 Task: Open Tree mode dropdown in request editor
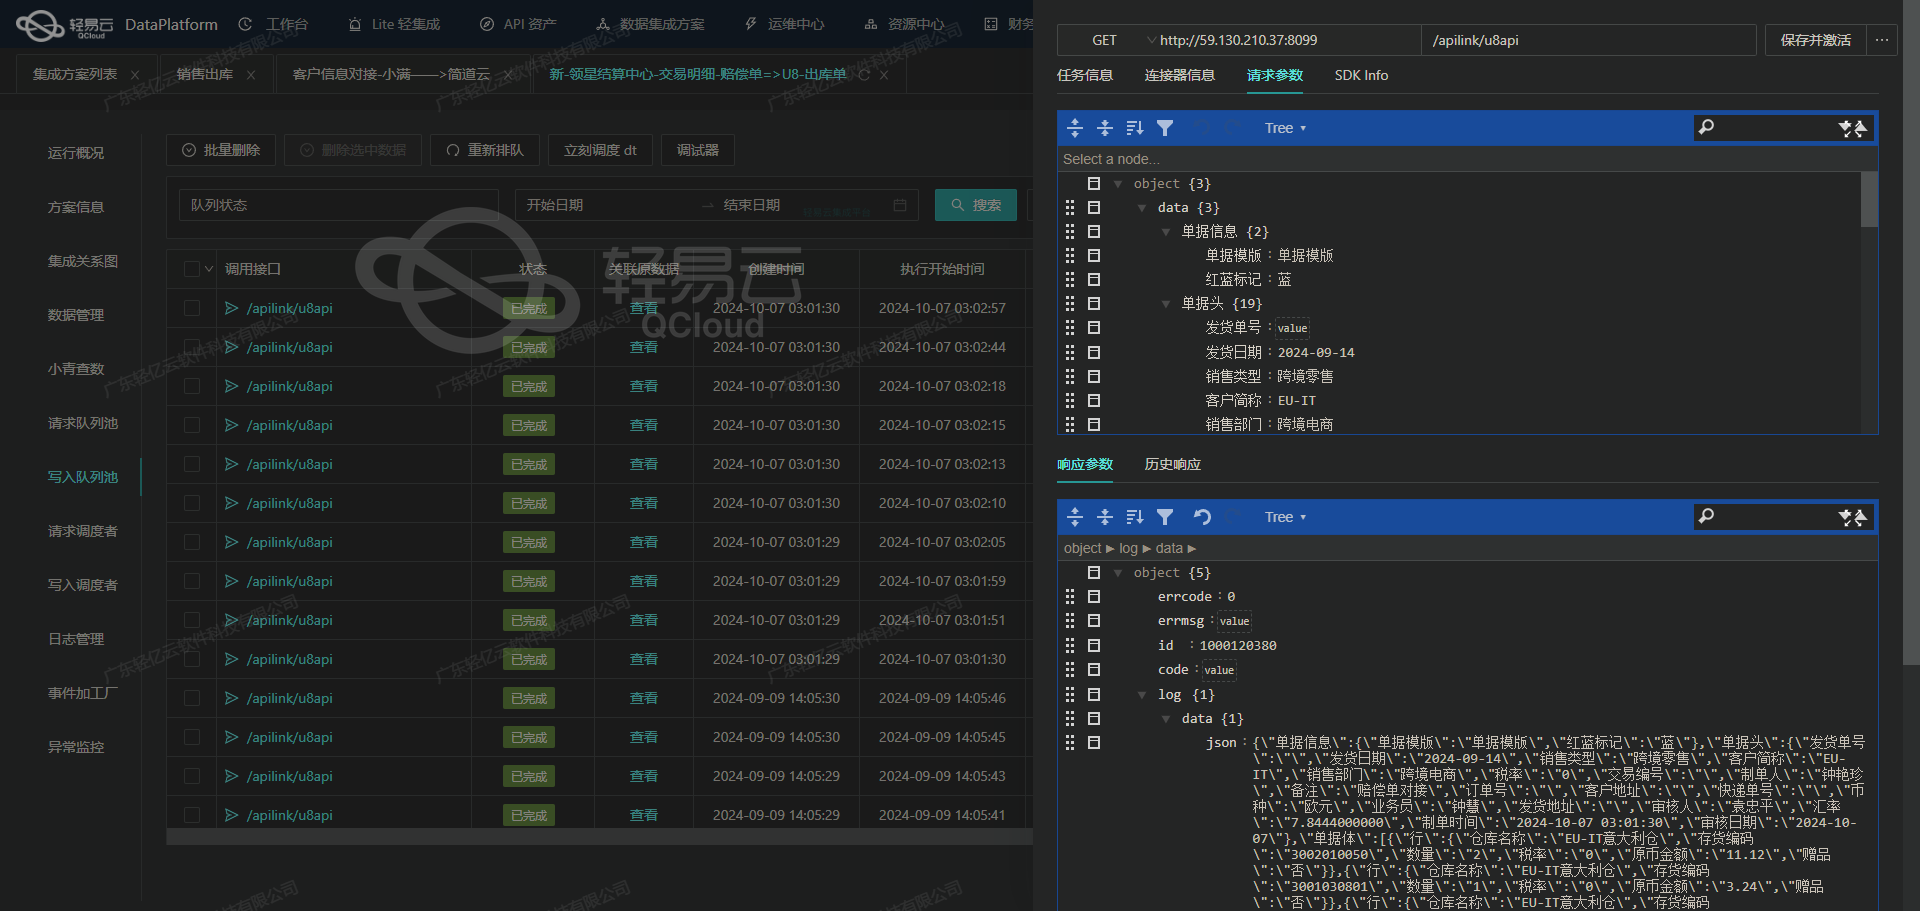[1285, 128]
